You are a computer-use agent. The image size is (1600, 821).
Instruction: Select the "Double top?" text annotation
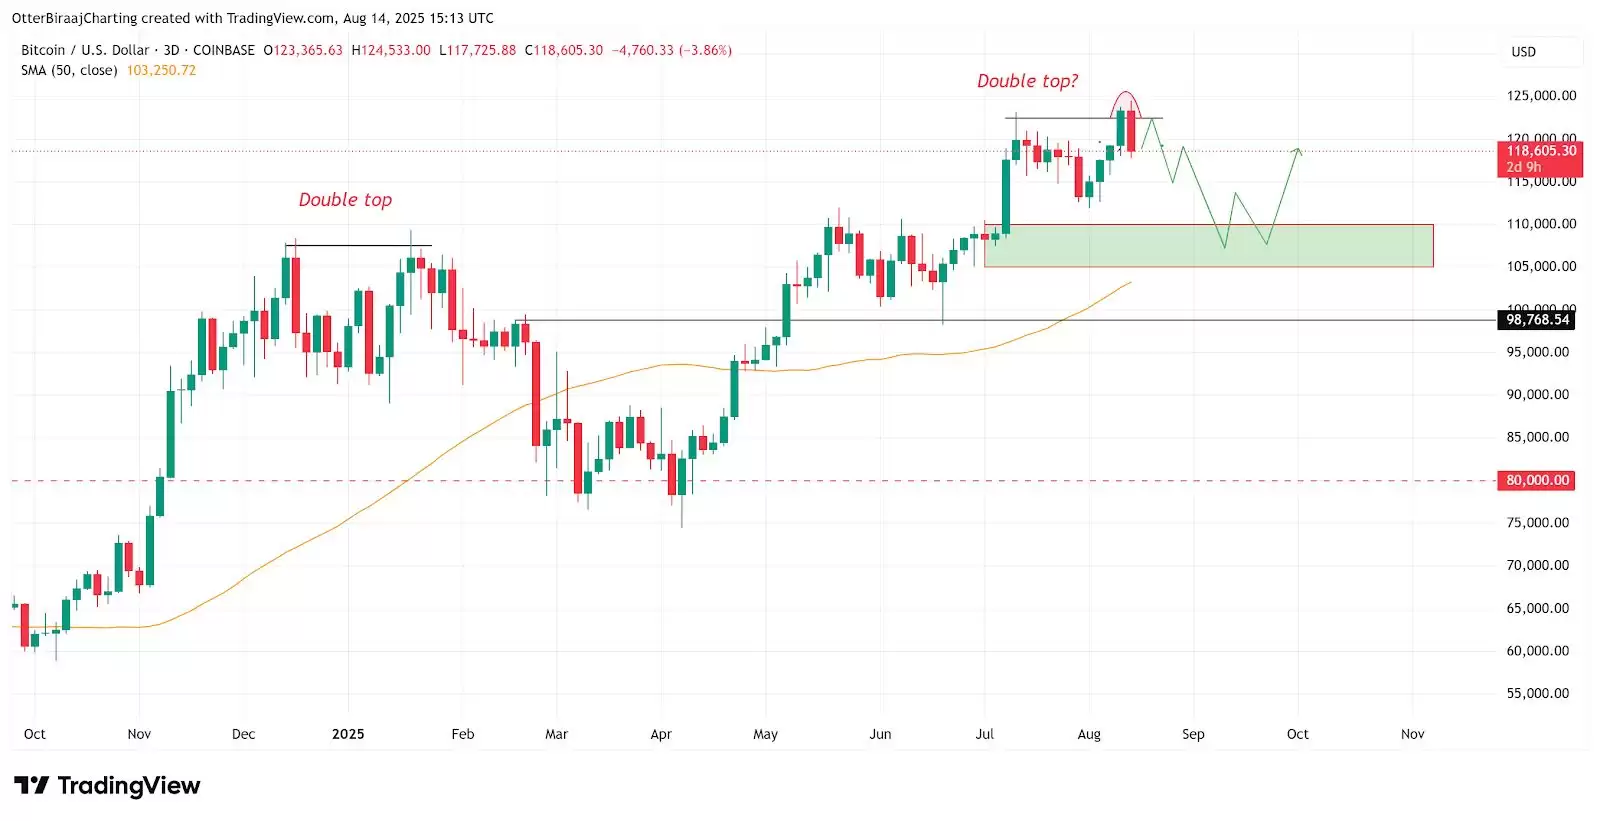pos(1027,81)
